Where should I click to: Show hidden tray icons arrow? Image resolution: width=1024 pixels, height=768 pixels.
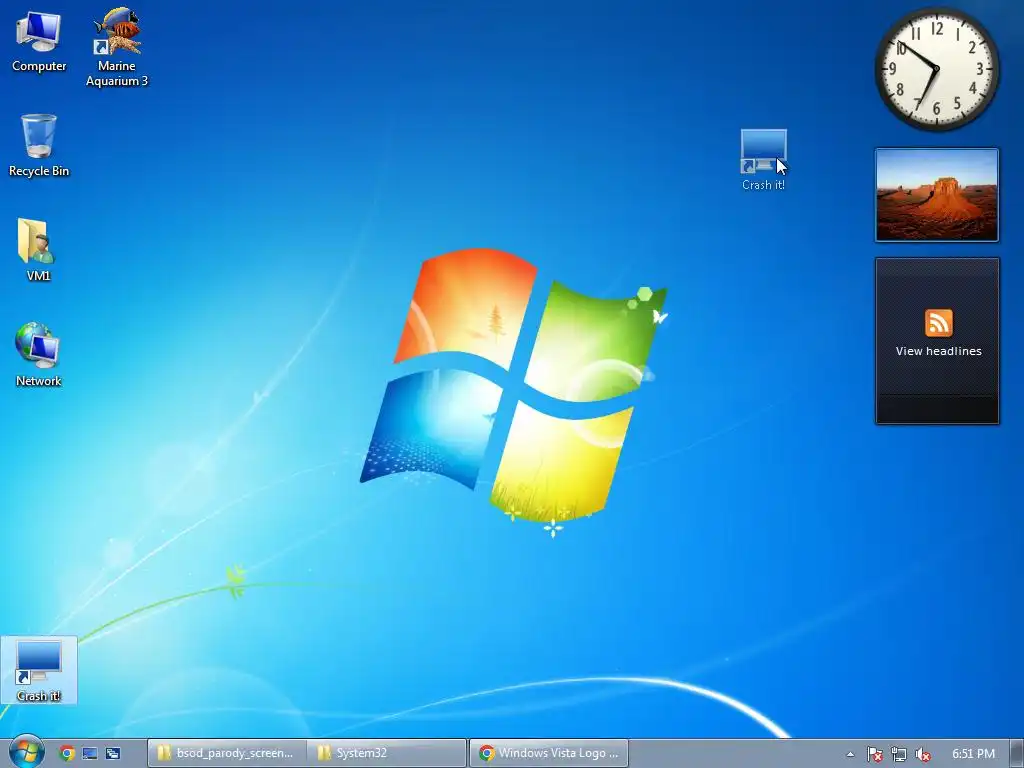point(850,754)
